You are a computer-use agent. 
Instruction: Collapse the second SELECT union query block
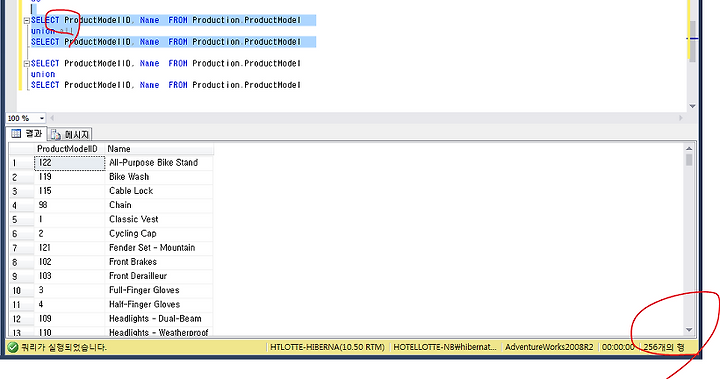[27, 64]
